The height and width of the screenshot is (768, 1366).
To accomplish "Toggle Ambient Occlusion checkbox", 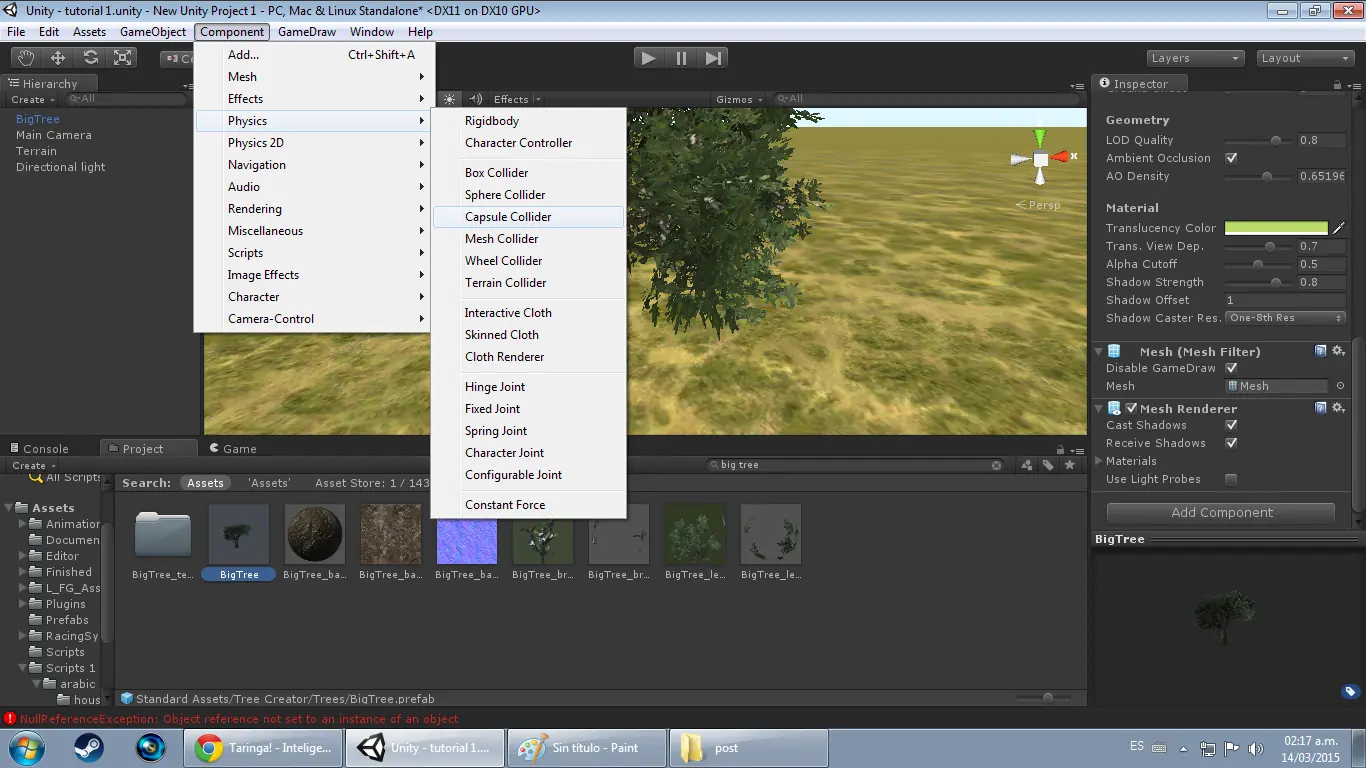I will click(x=1232, y=158).
